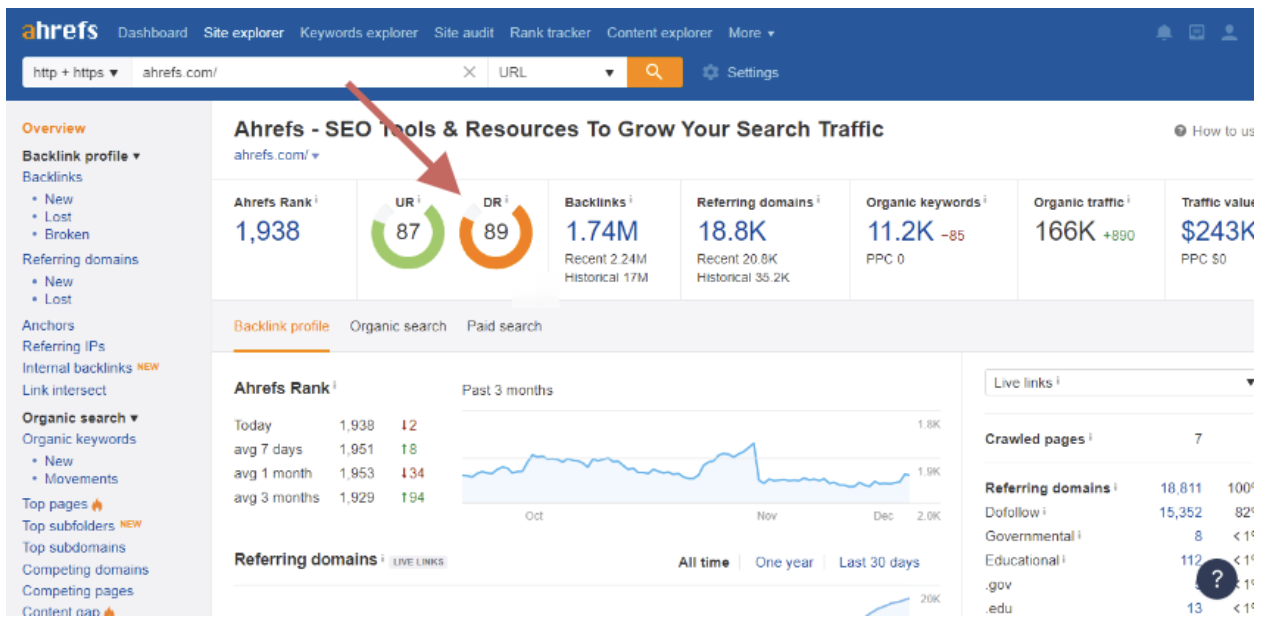Click the 18.8K referring domains count
The height and width of the screenshot is (631, 1280).
point(732,232)
